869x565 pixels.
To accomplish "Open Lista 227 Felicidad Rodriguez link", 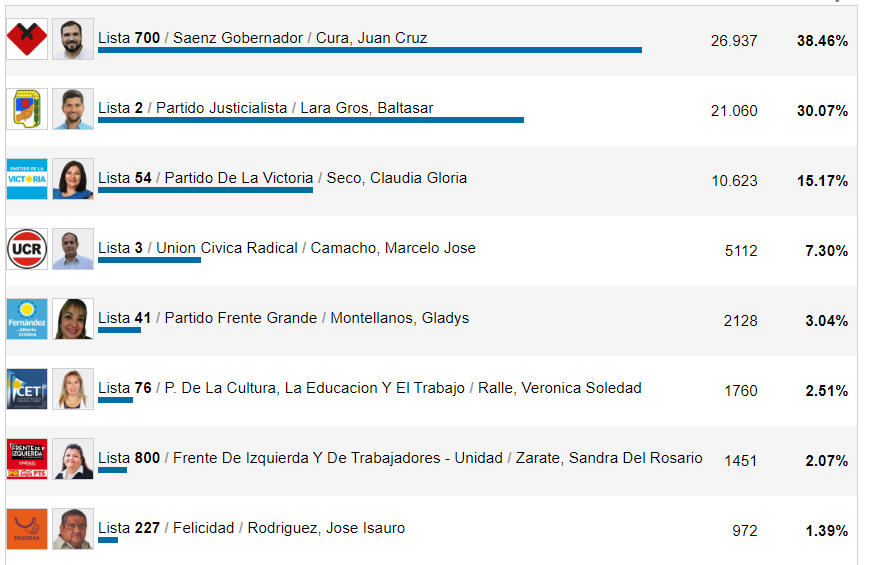I will [251, 528].
